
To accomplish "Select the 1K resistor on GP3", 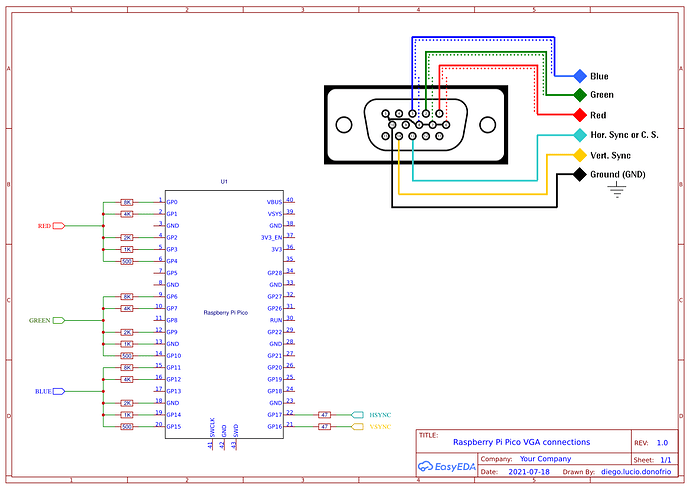I will pyautogui.click(x=127, y=250).
